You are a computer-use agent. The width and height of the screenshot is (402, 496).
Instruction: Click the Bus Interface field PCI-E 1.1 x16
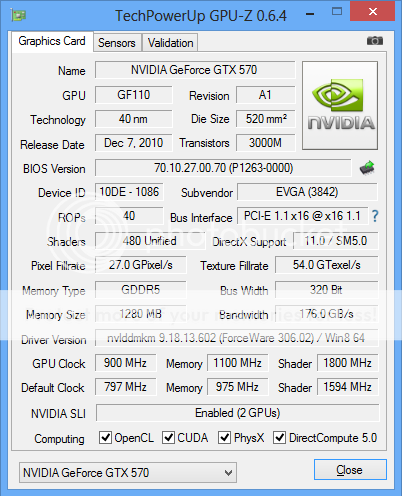[x=303, y=216]
